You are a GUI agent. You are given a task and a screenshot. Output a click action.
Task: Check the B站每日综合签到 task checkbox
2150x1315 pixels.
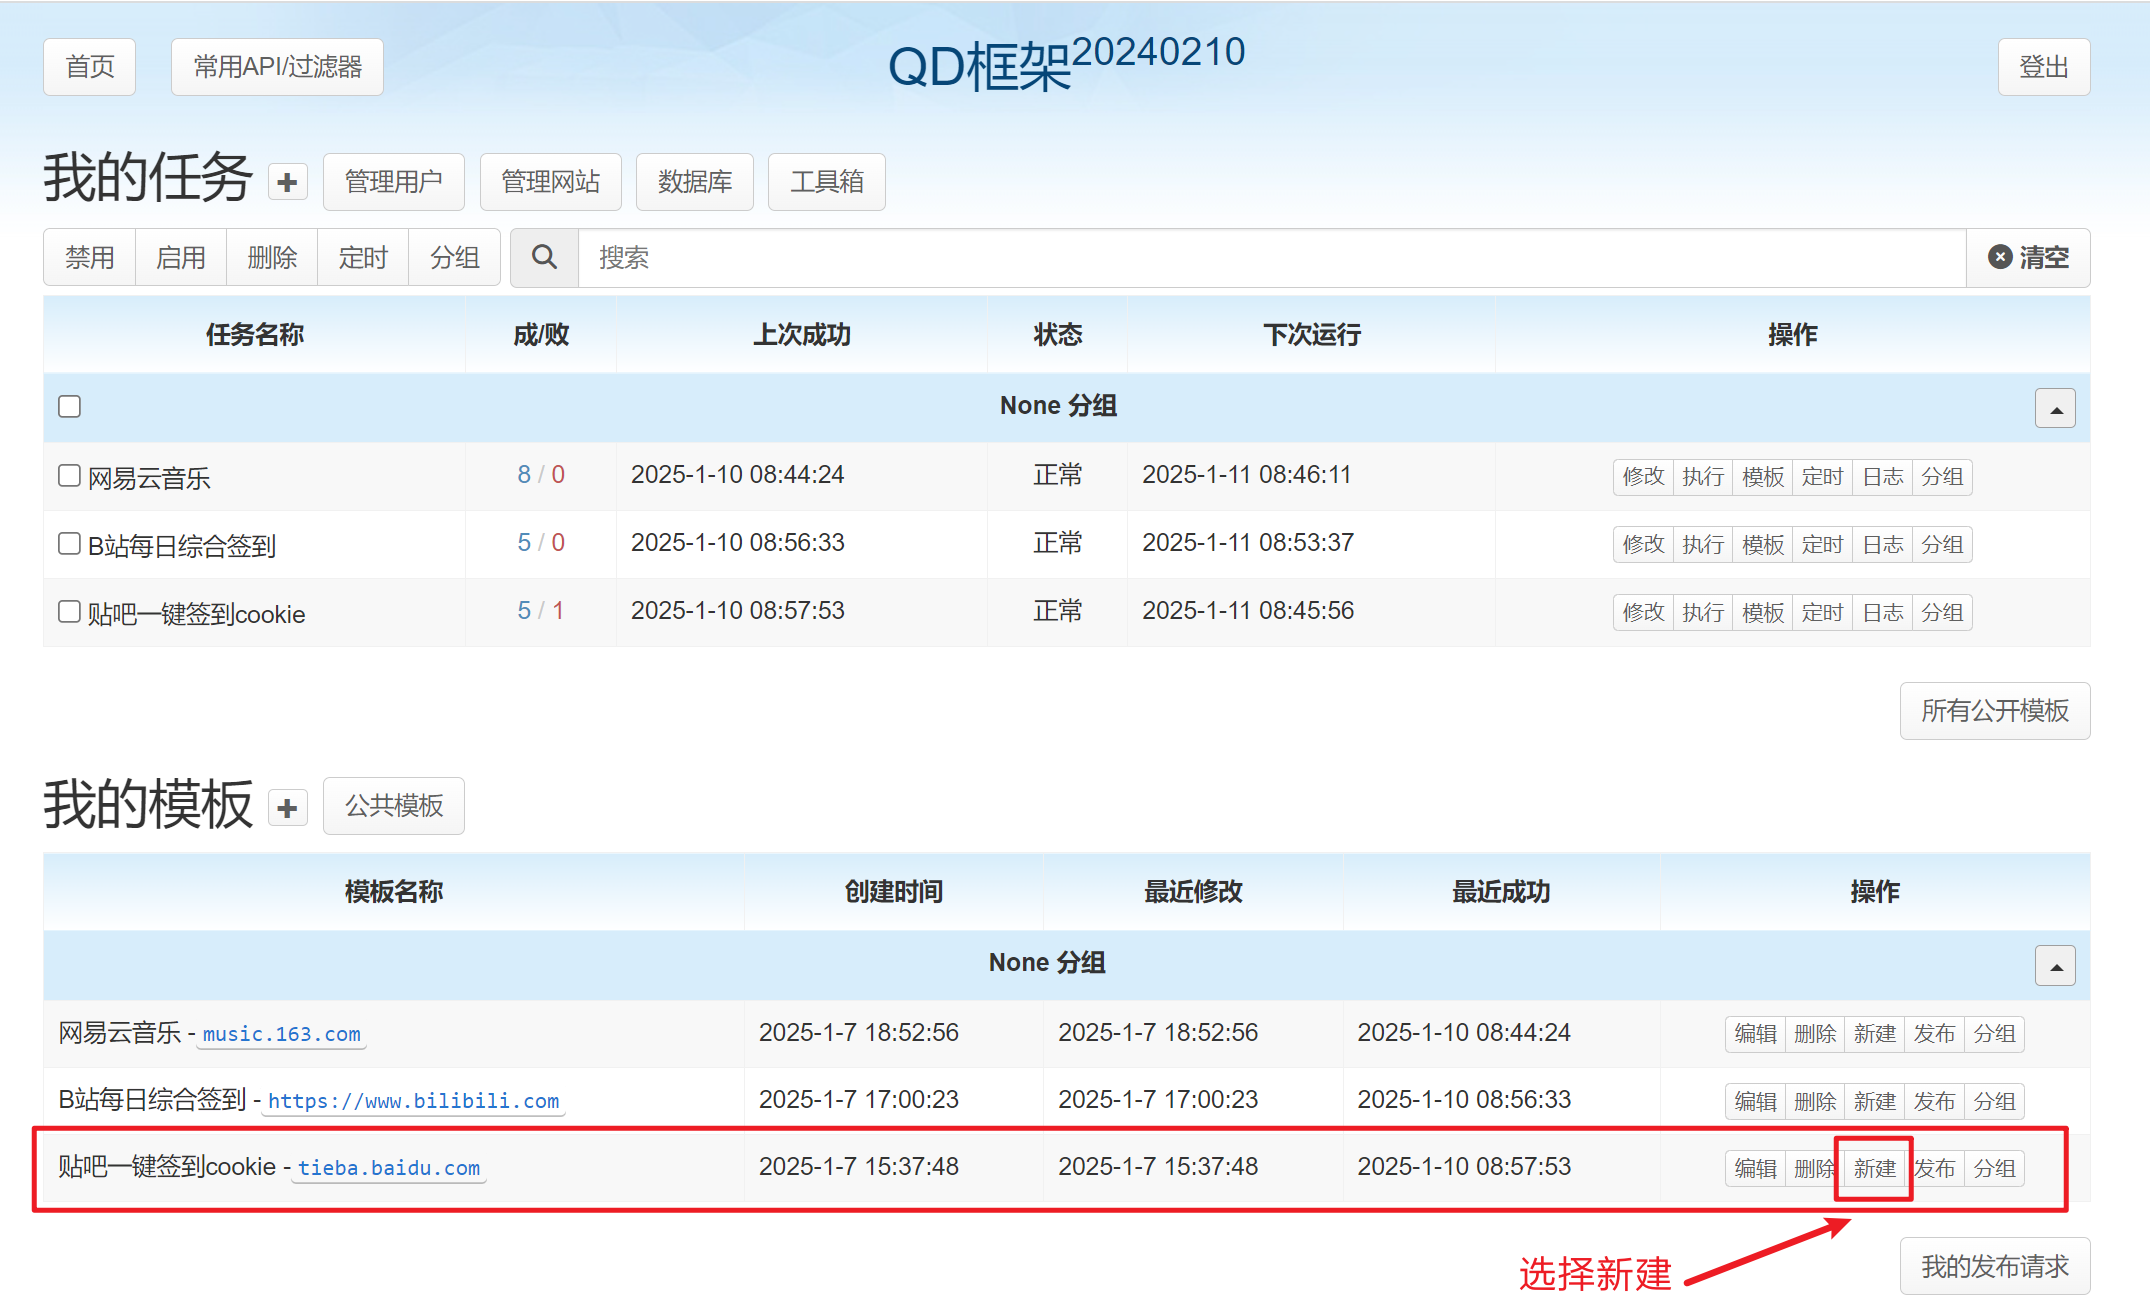point(69,543)
